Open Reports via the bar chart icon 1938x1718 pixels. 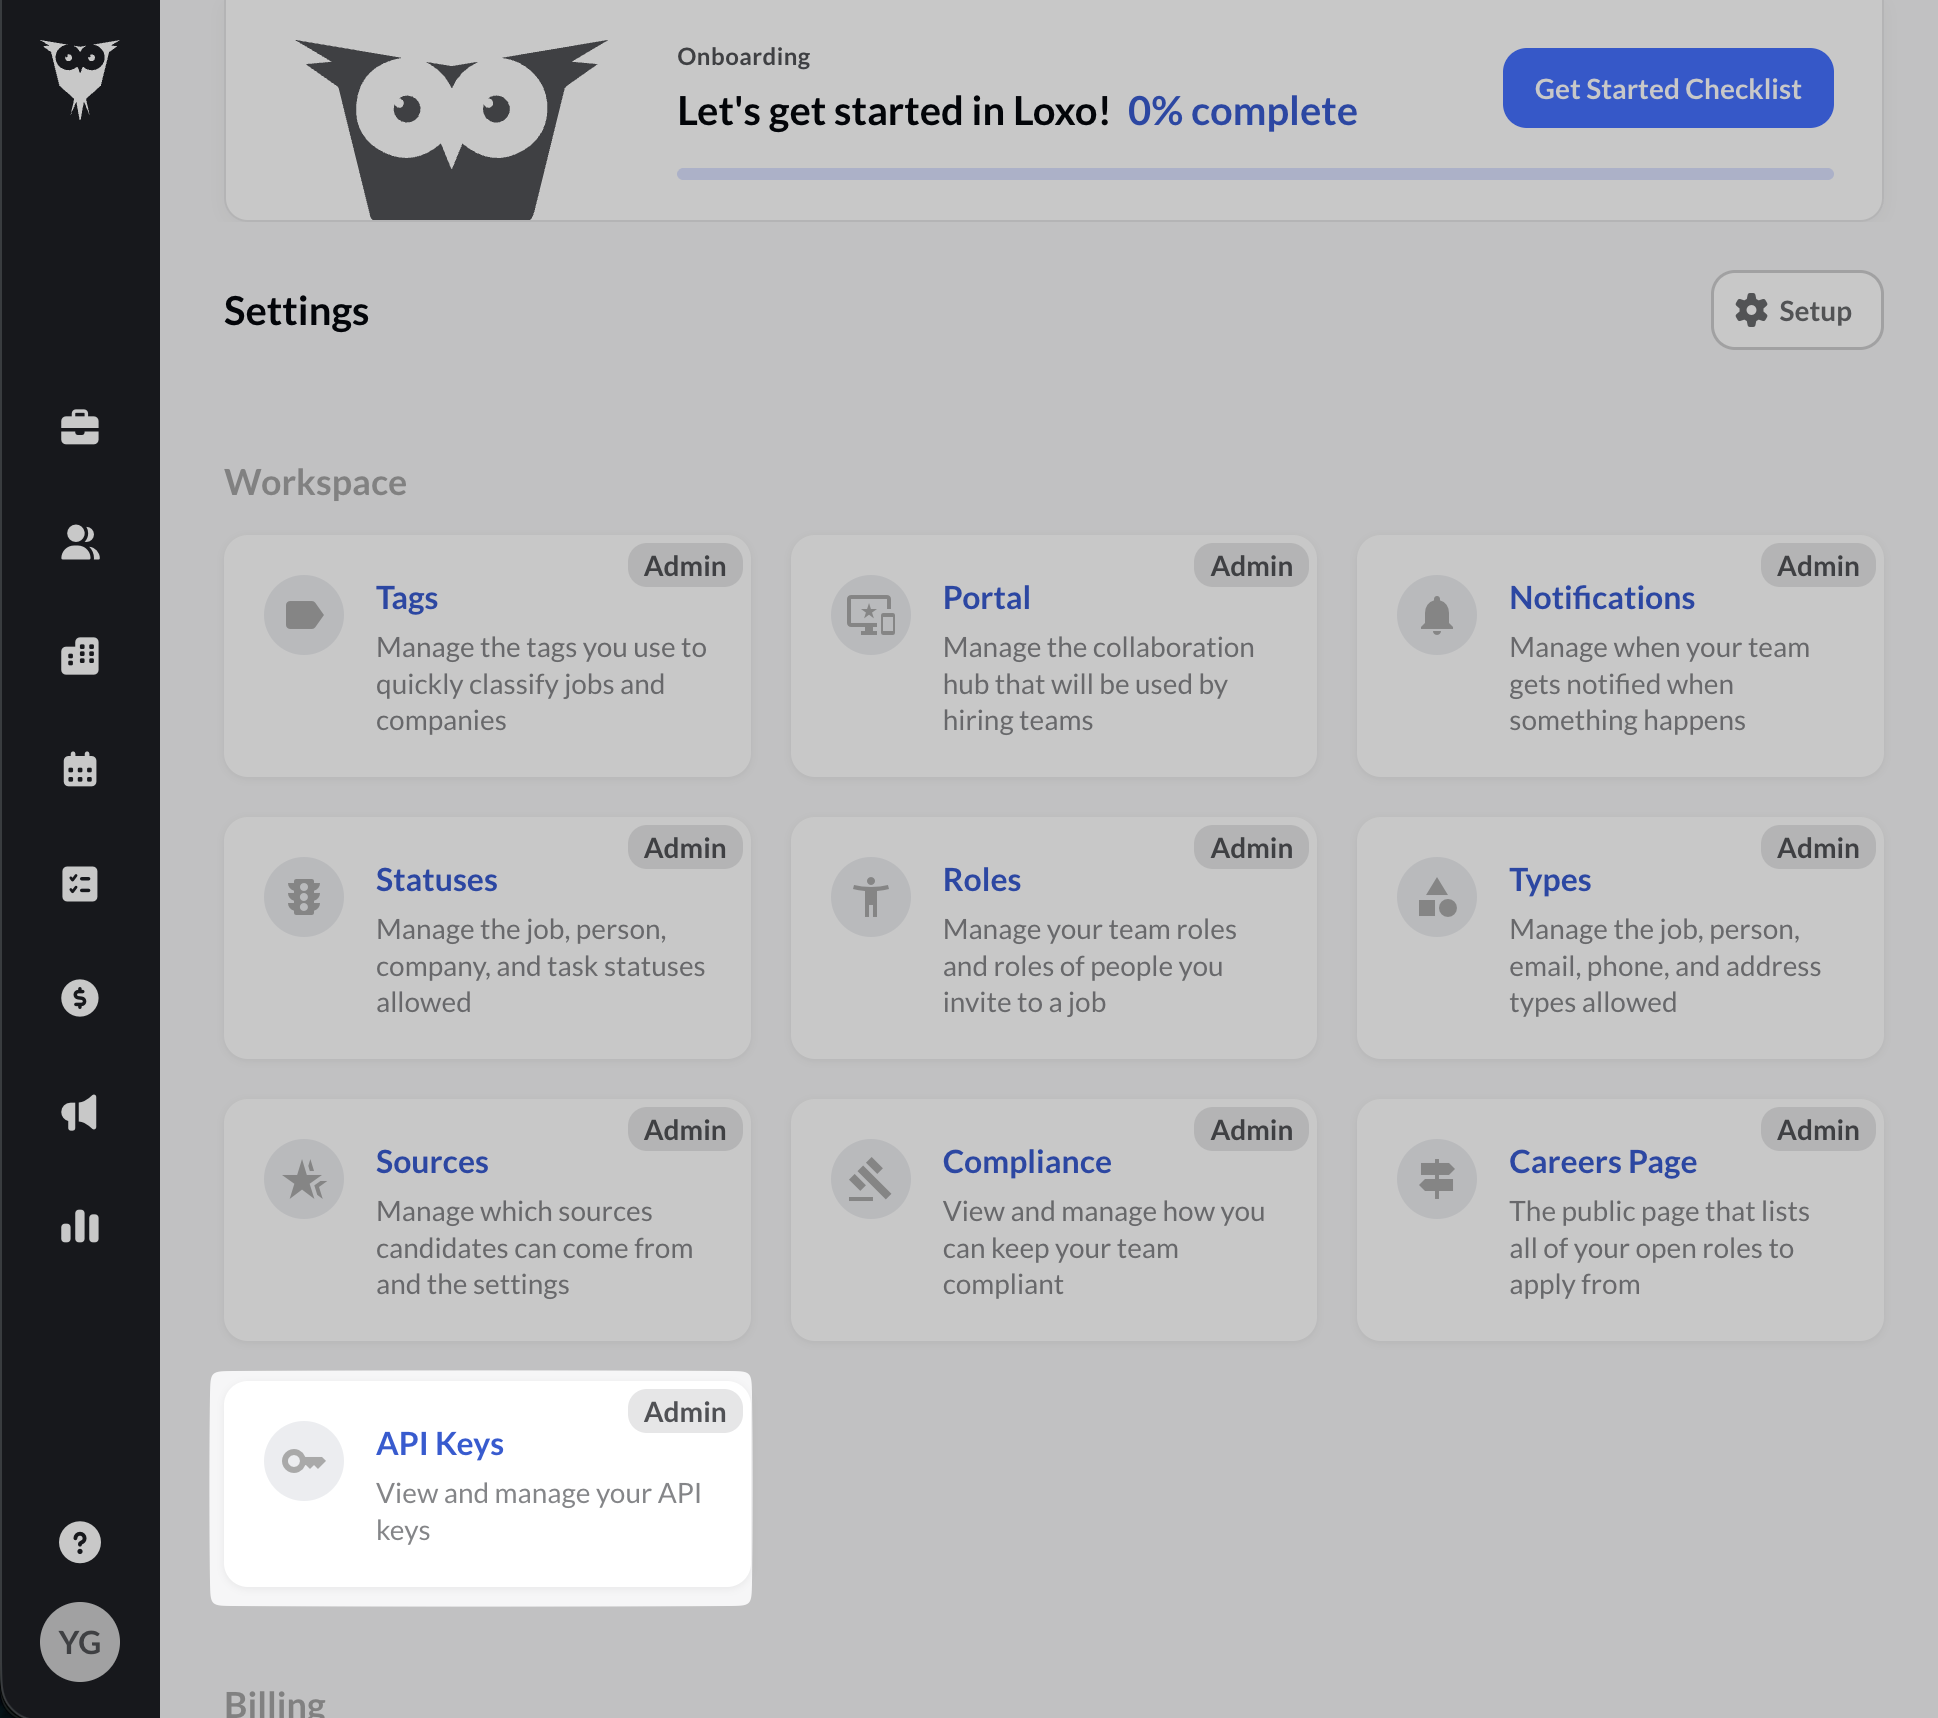[x=80, y=1226]
